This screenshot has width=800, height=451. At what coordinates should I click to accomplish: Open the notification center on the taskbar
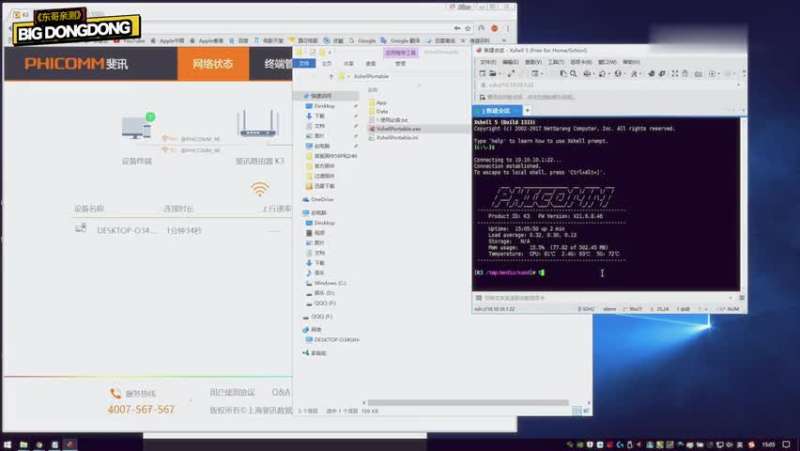[x=787, y=445]
